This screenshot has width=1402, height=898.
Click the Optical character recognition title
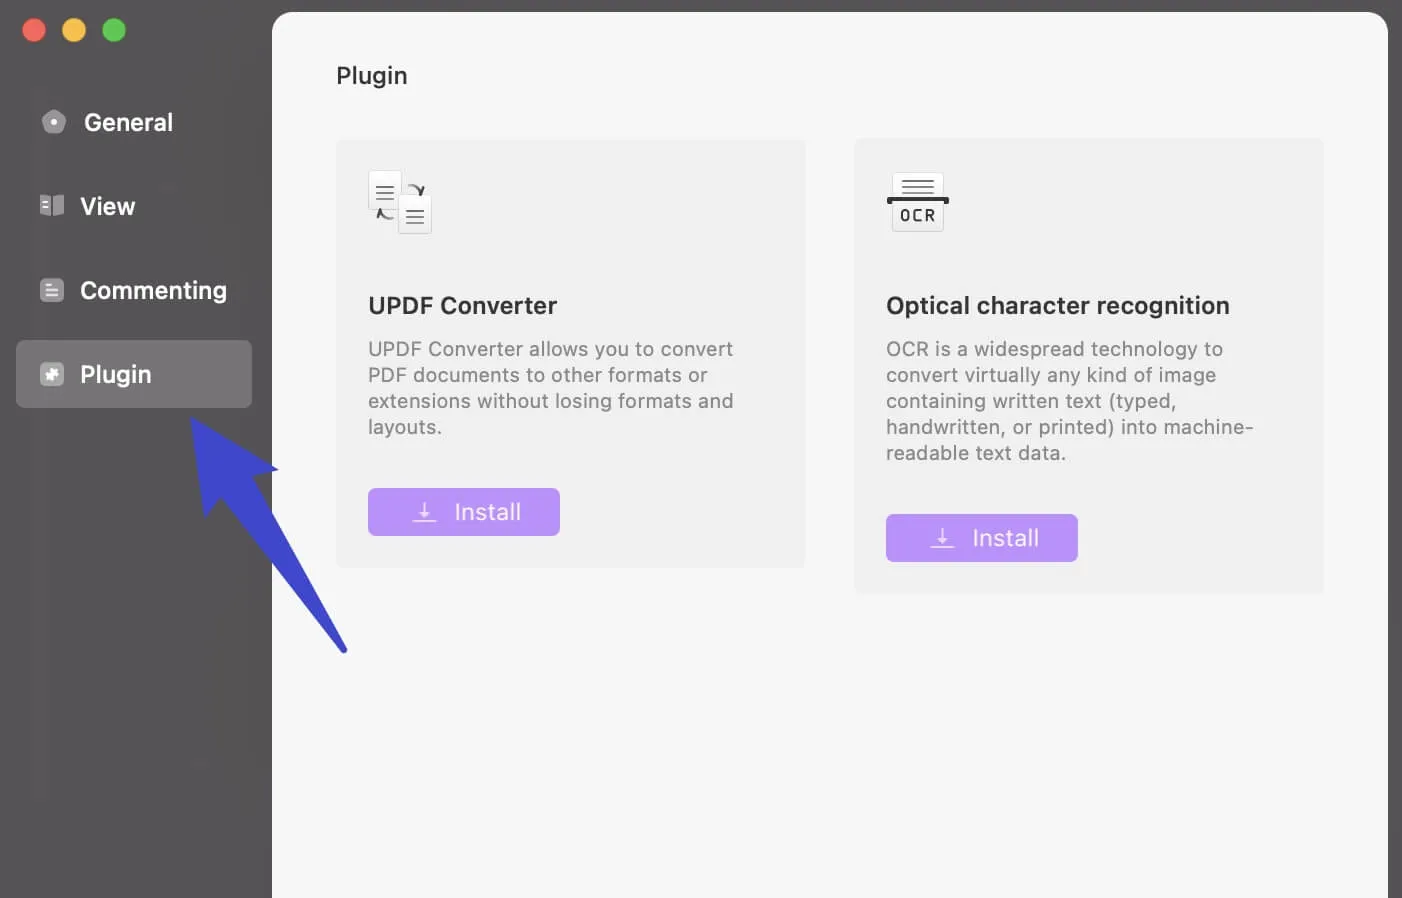click(1058, 305)
